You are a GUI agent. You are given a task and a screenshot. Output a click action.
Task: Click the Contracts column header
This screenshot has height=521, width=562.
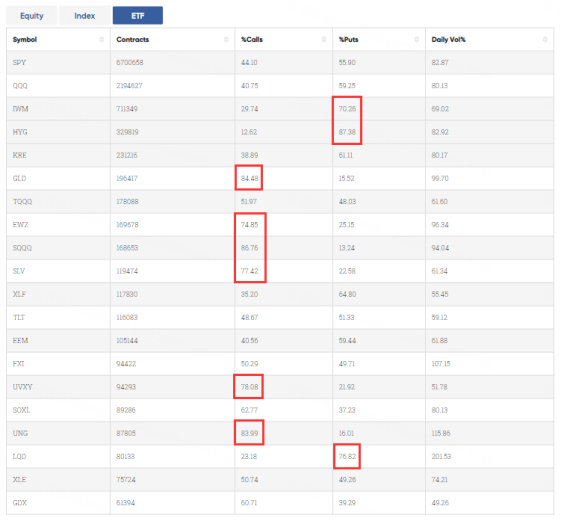tap(173, 39)
